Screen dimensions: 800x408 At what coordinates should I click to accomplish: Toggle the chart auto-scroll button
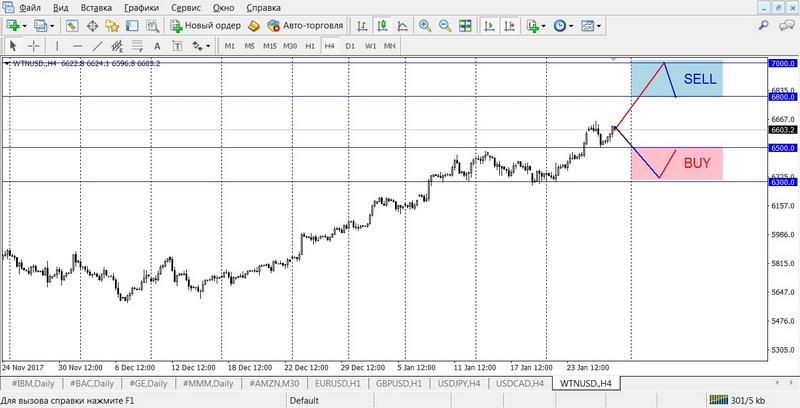[x=491, y=25]
